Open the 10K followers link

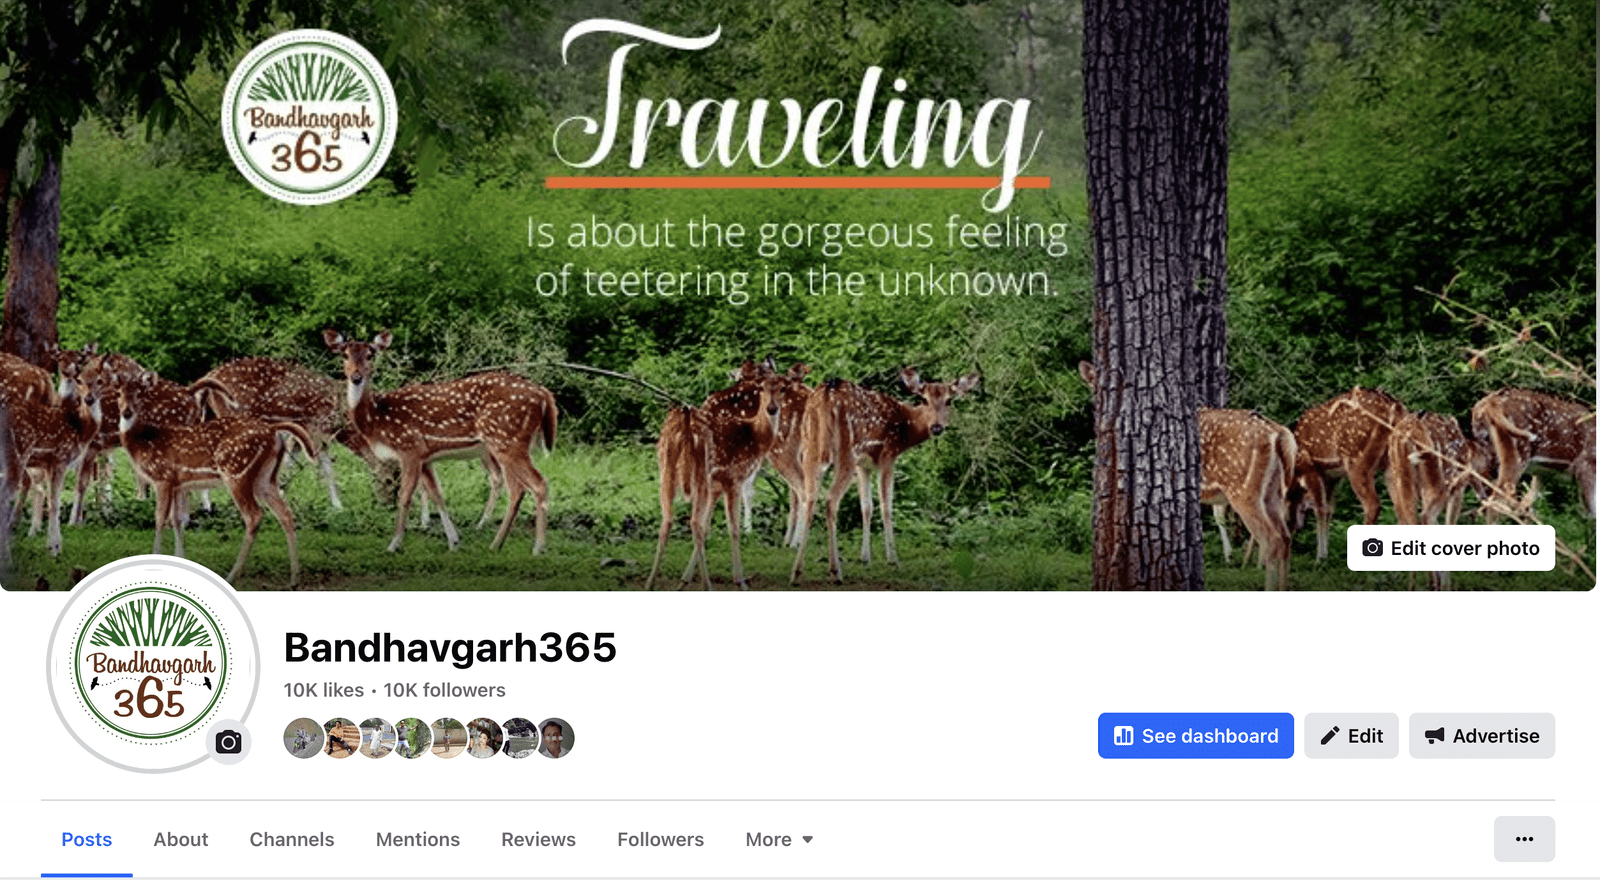click(445, 690)
